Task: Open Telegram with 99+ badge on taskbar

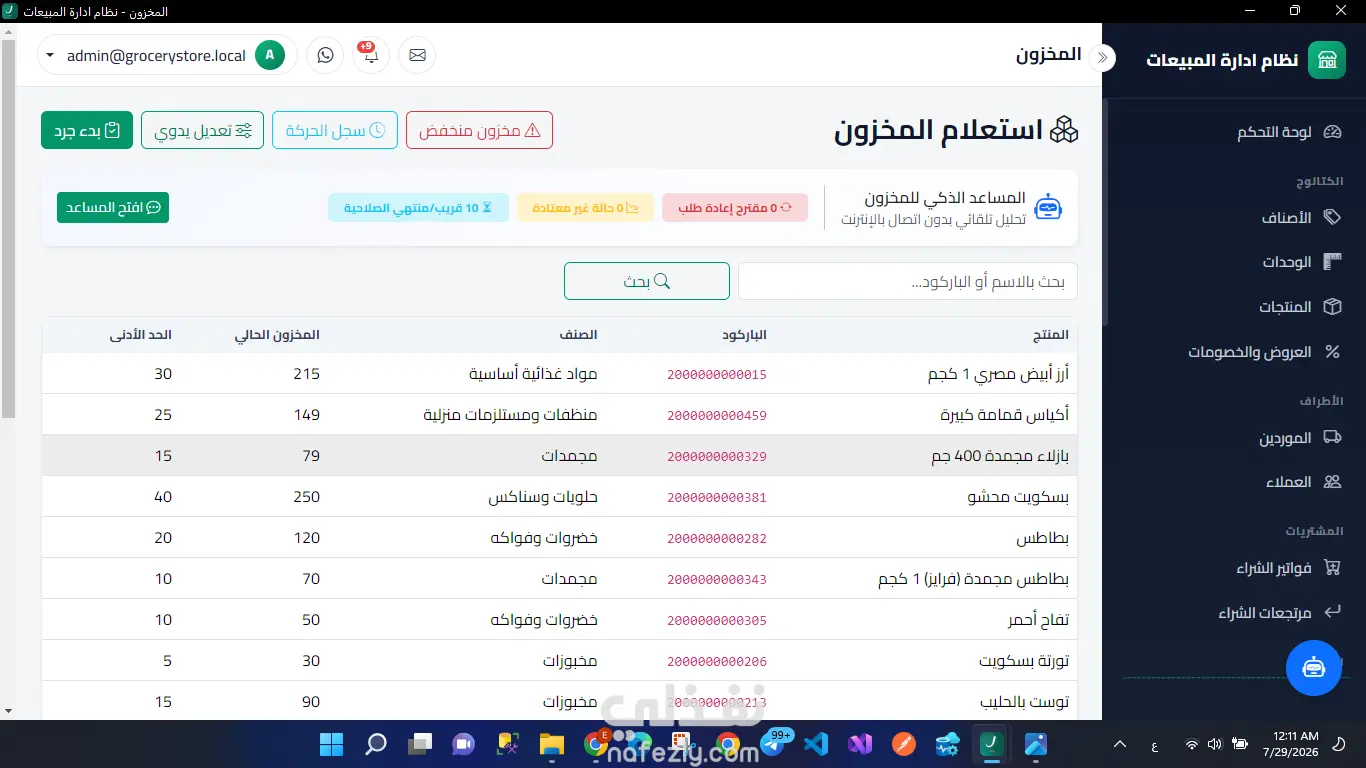Action: [773, 744]
